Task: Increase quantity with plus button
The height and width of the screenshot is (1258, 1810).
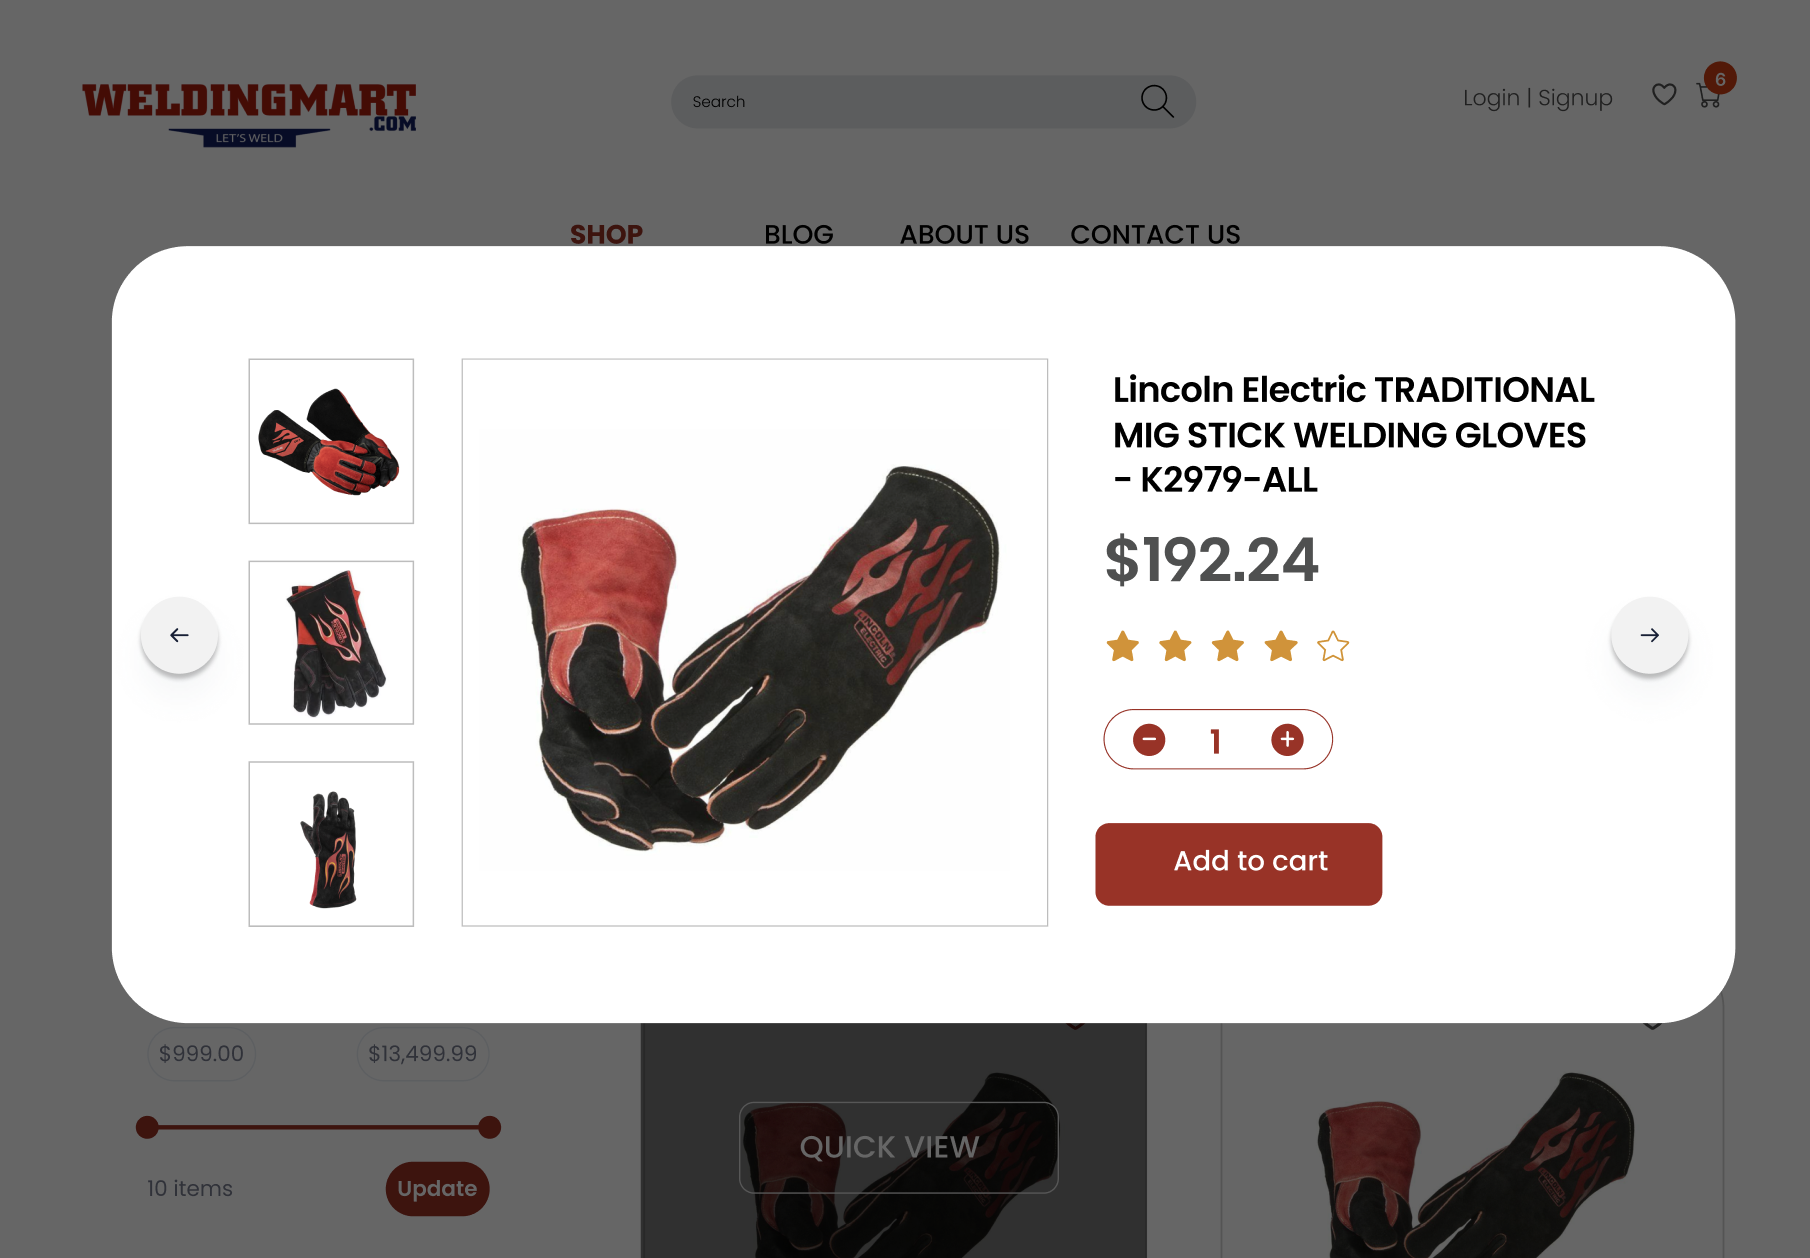Action: point(1287,740)
